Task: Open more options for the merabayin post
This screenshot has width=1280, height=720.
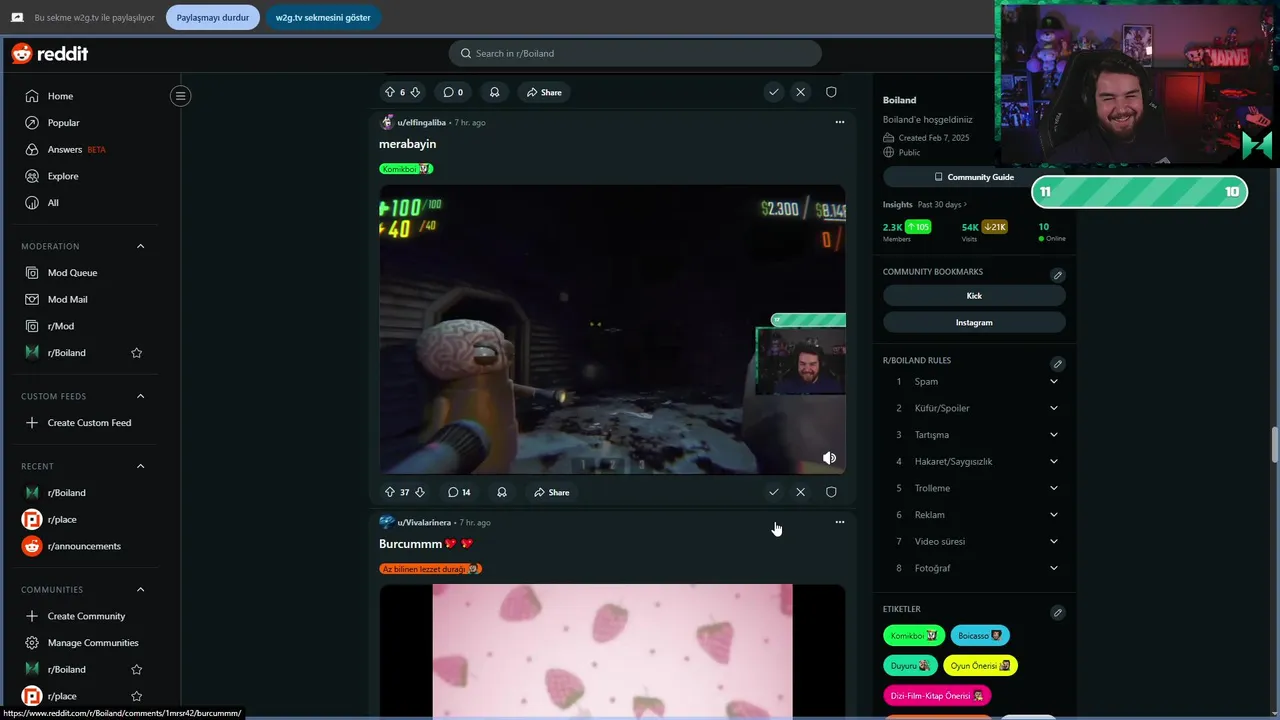Action: point(840,122)
